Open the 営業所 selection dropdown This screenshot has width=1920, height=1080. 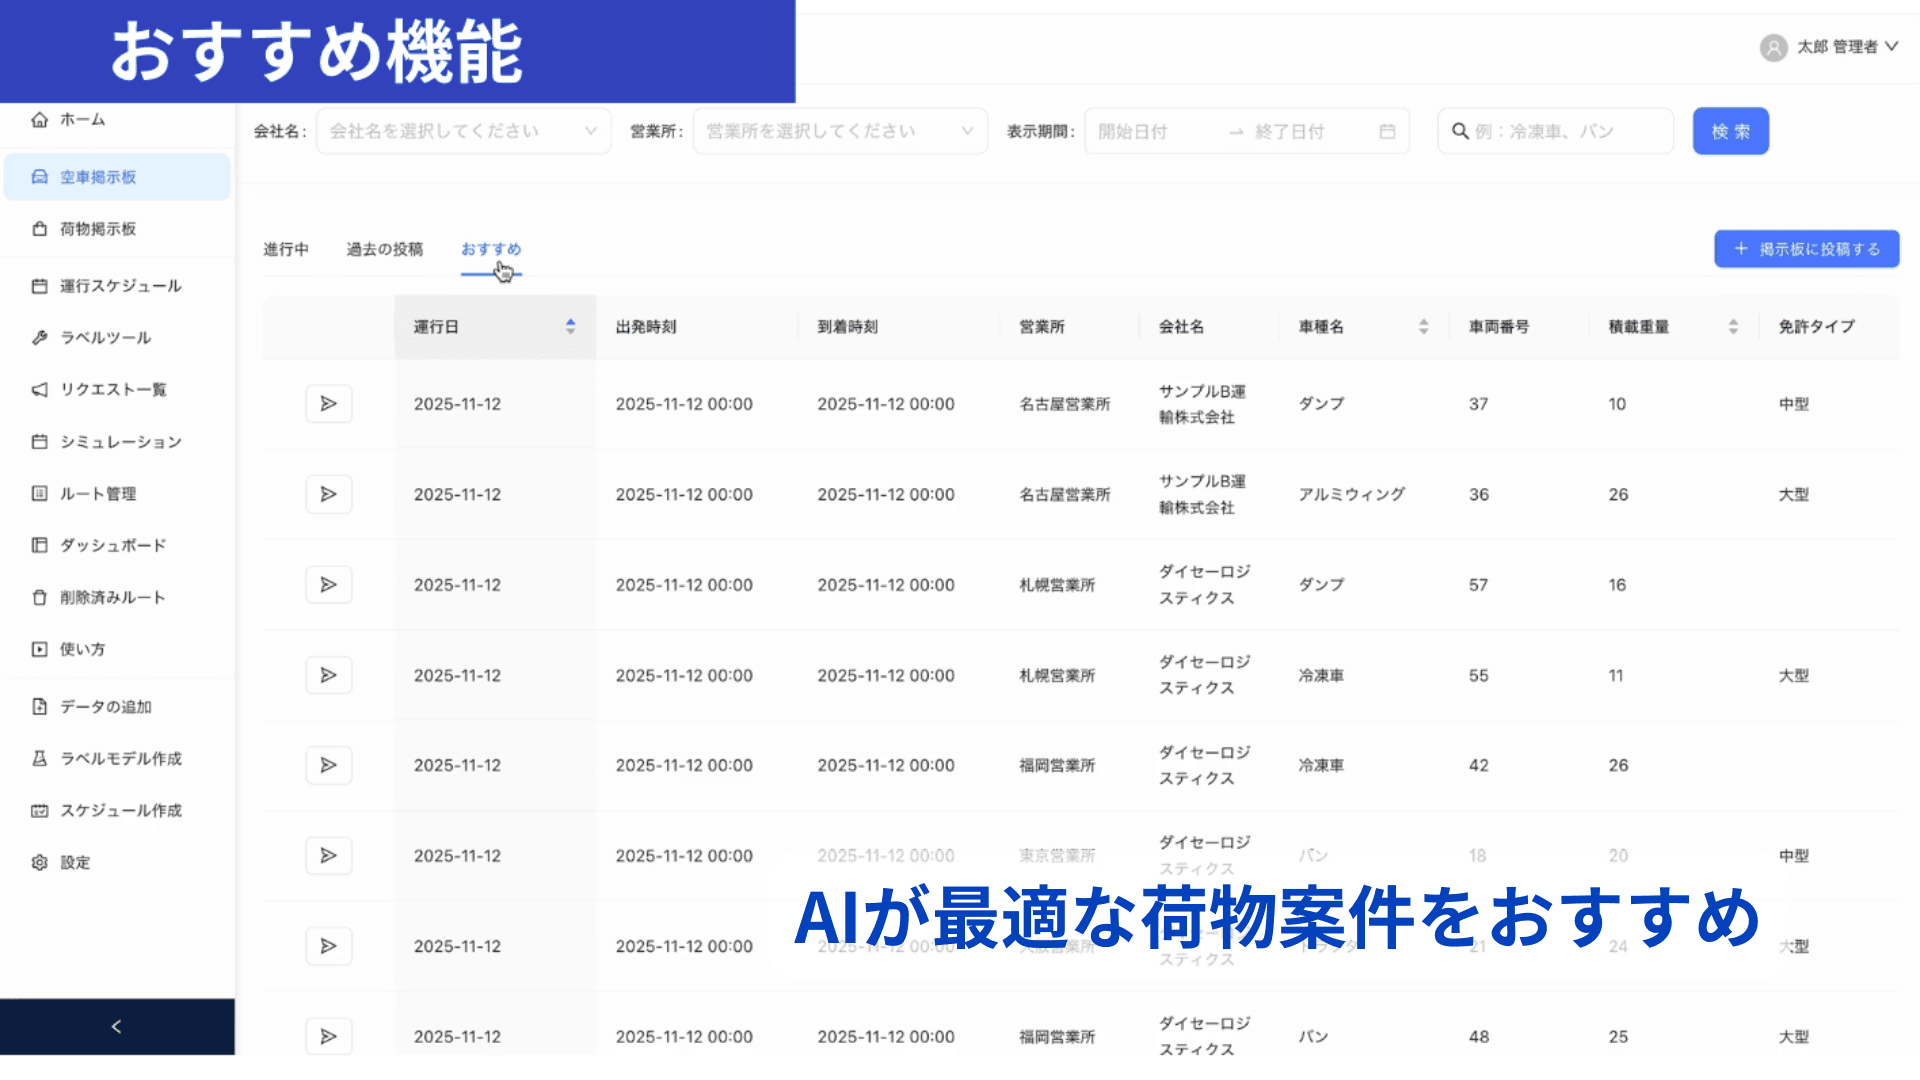click(x=839, y=132)
